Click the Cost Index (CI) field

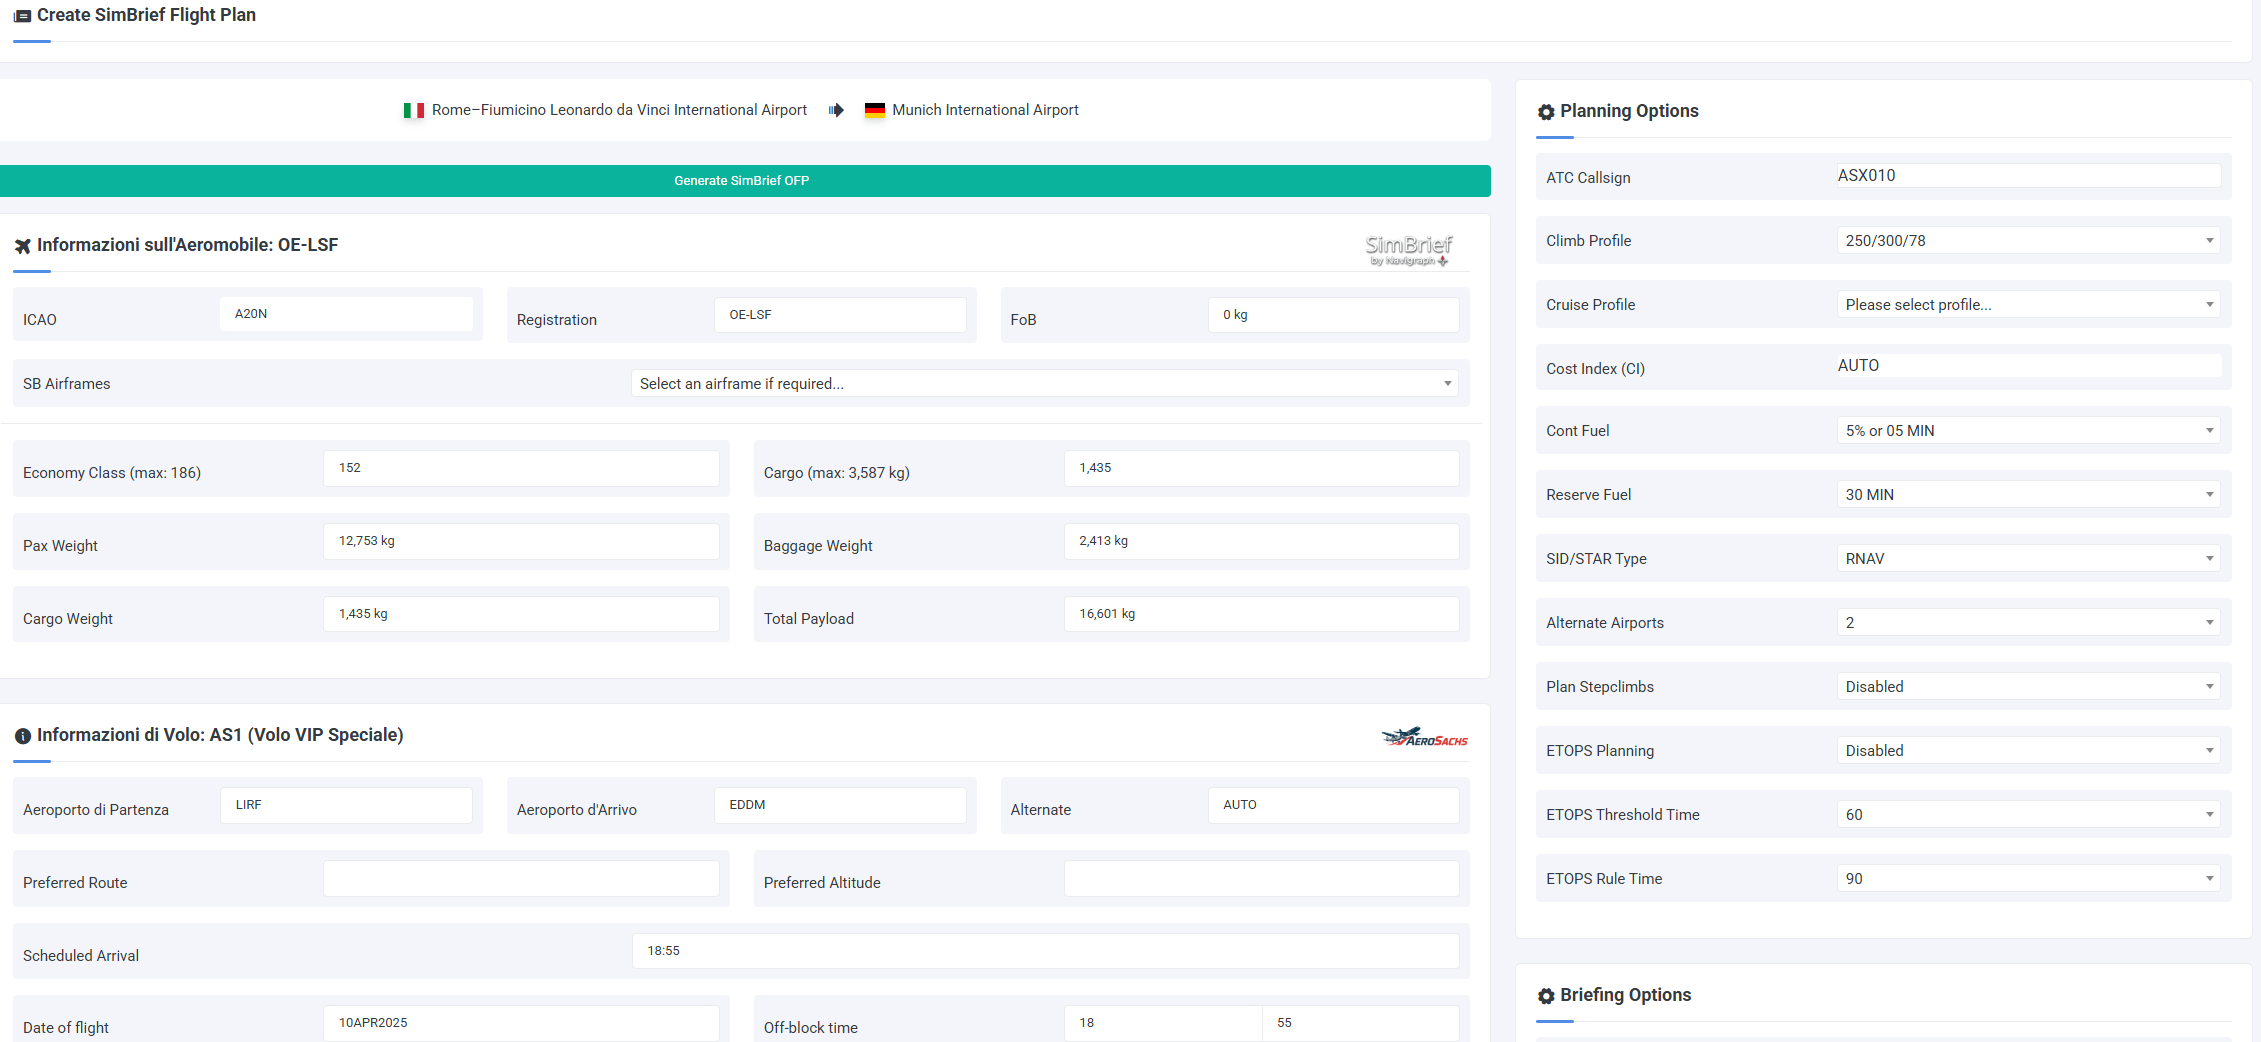2028,366
